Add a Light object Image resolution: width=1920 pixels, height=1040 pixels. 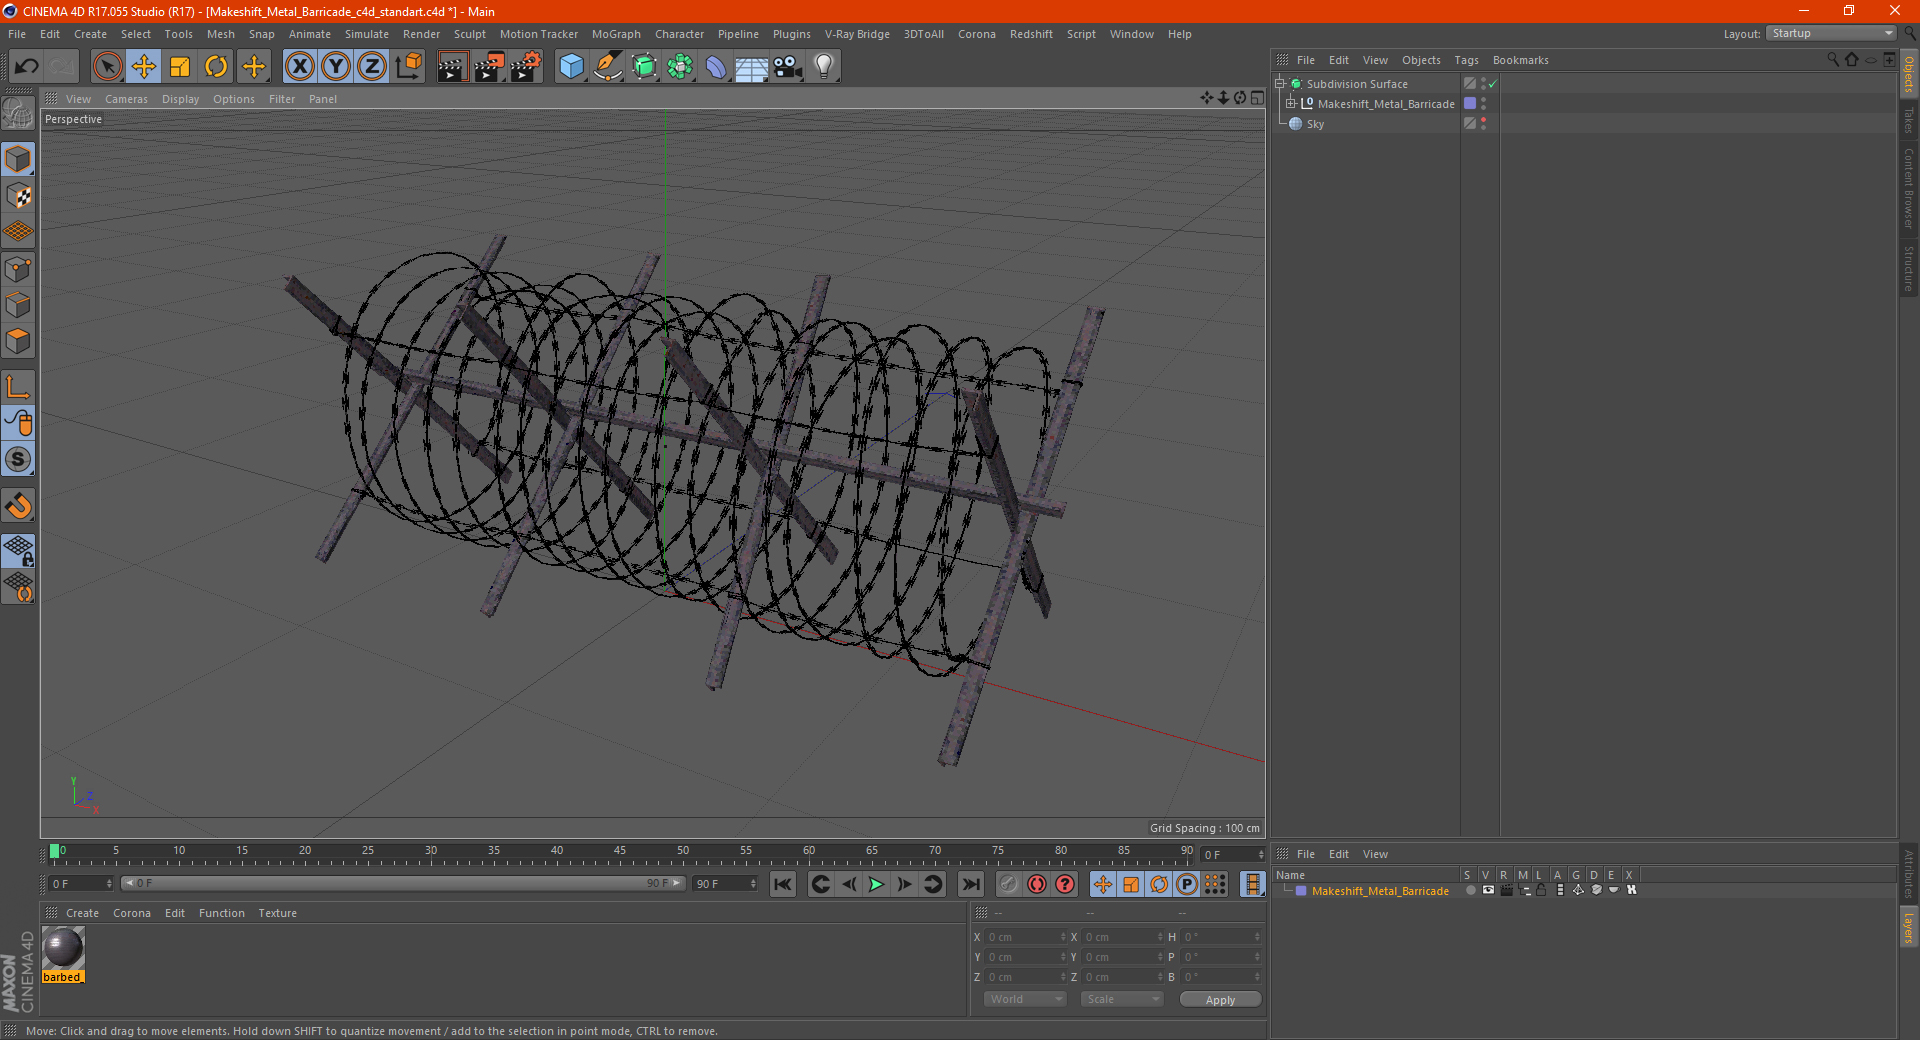pyautogui.click(x=824, y=67)
